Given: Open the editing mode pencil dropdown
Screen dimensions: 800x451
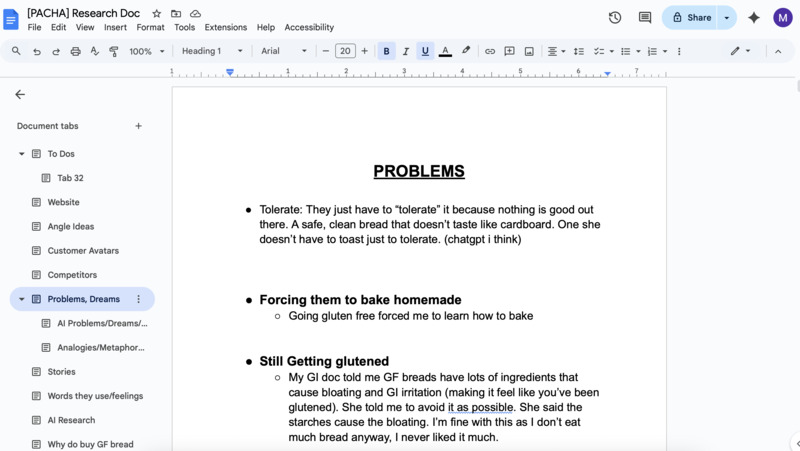Looking at the screenshot, I should coord(740,51).
